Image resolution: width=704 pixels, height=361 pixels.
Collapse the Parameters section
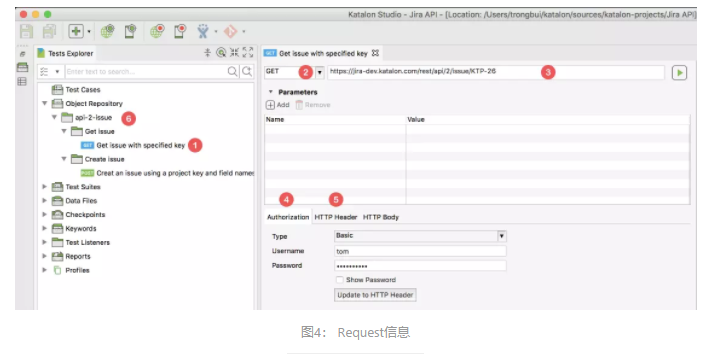pyautogui.click(x=271, y=92)
